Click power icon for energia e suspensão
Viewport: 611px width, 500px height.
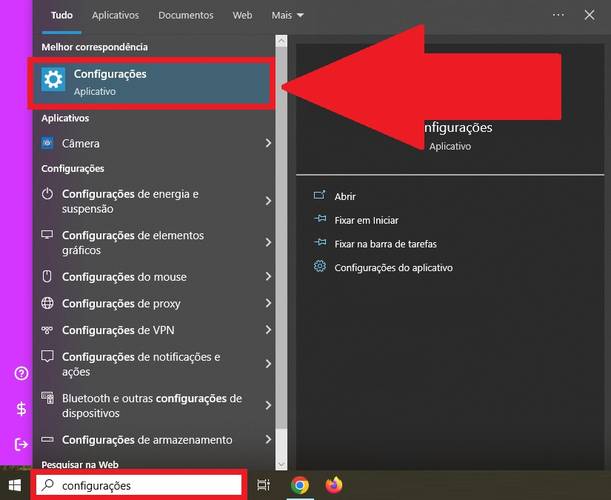[x=47, y=194]
